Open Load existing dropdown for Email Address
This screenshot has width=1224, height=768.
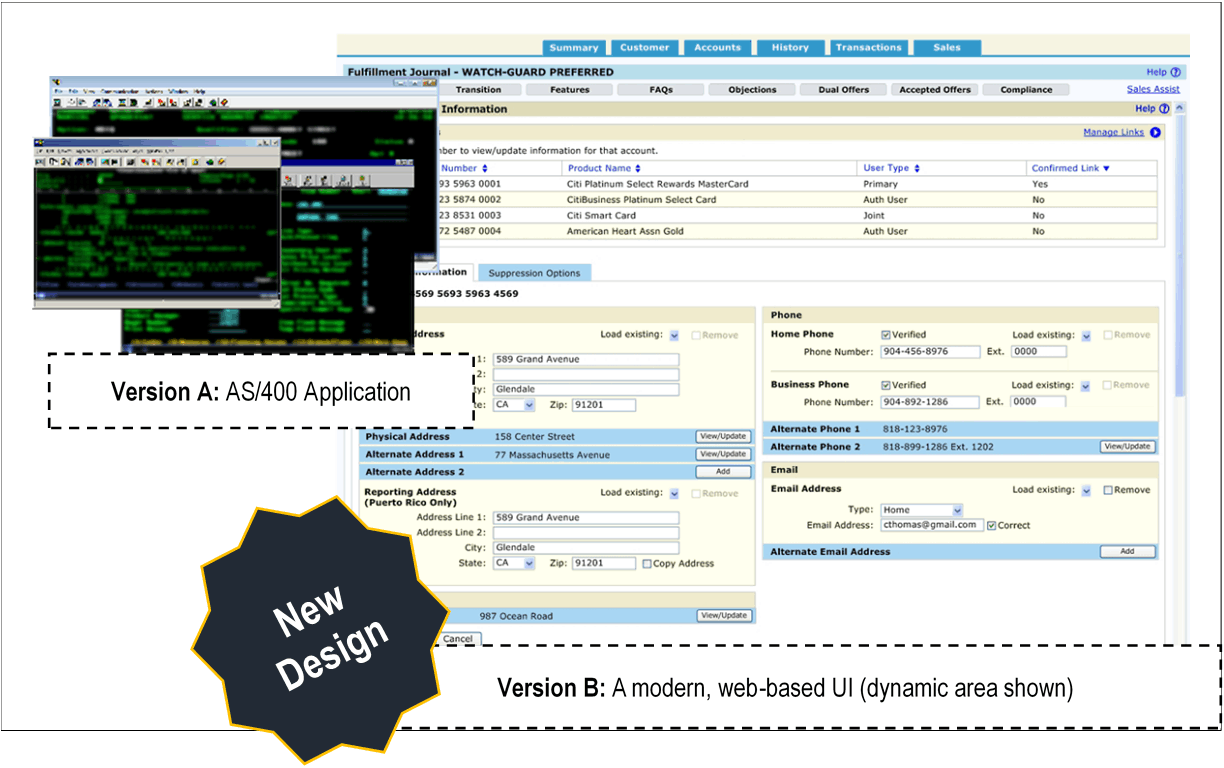click(1086, 490)
